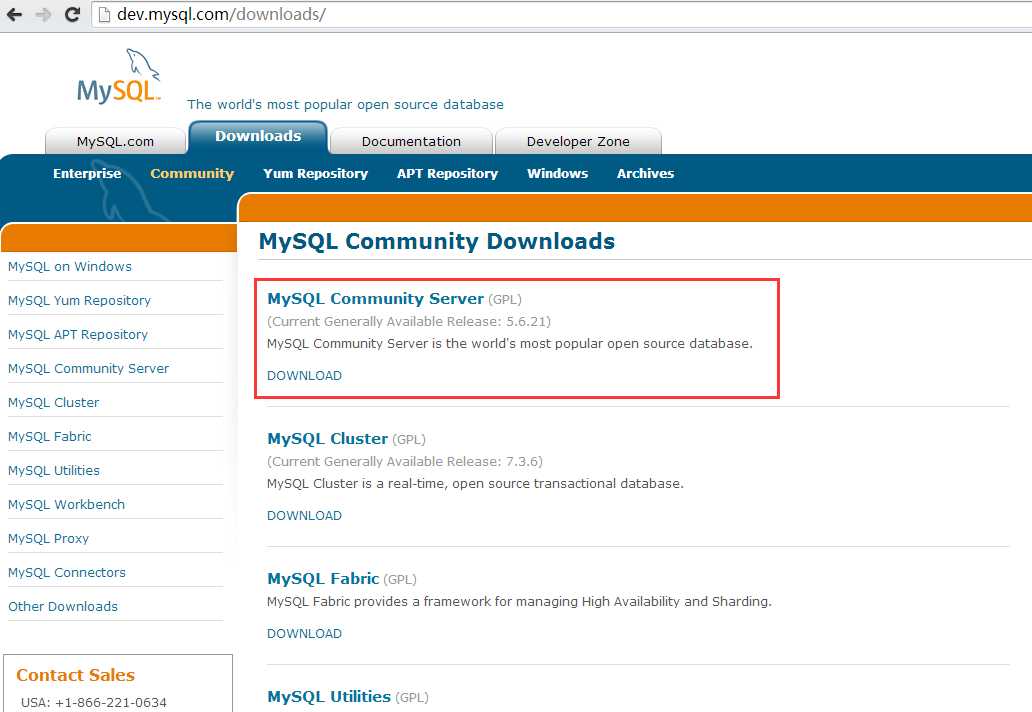The width and height of the screenshot is (1032, 712).
Task: Select the Downloads tab
Action: click(x=258, y=136)
